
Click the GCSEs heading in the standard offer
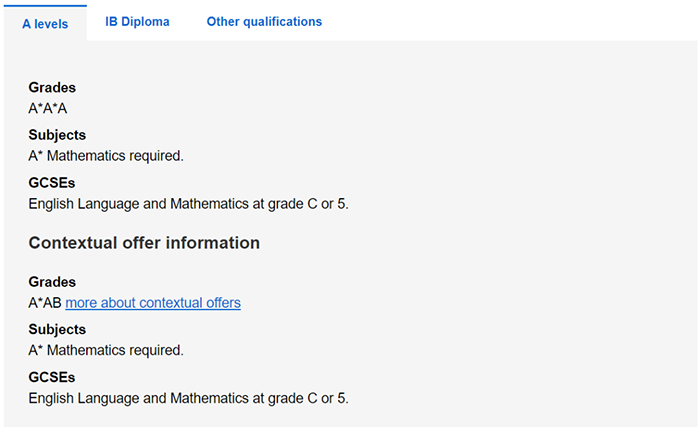pos(52,183)
